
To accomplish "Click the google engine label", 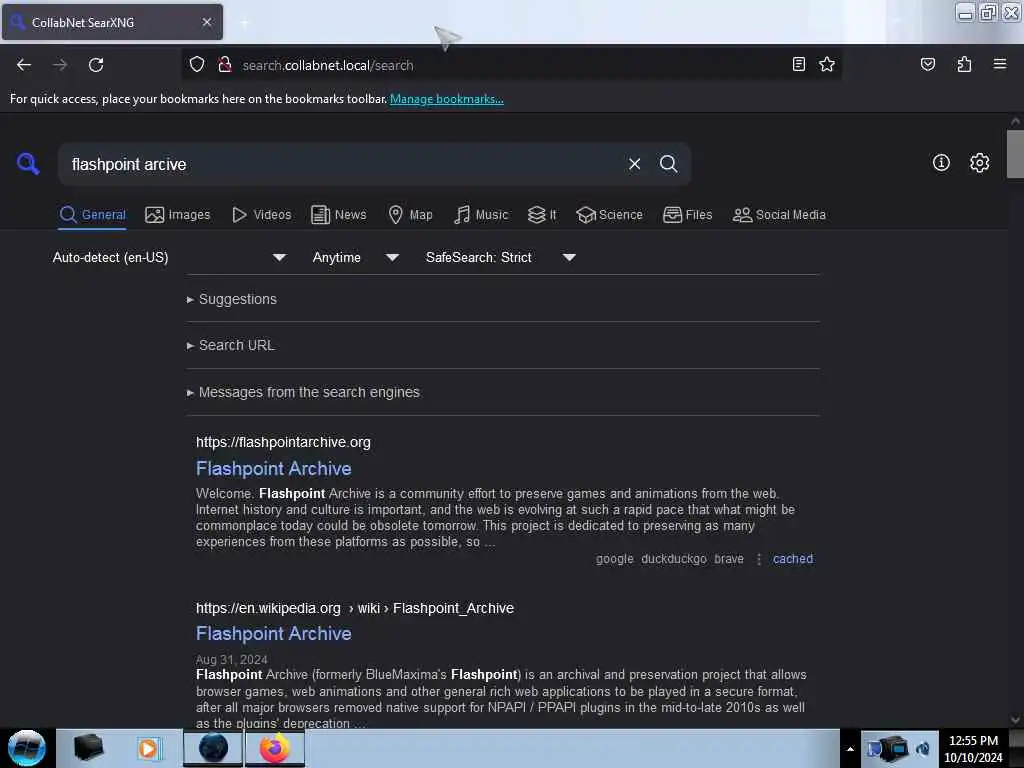I will pos(615,559).
